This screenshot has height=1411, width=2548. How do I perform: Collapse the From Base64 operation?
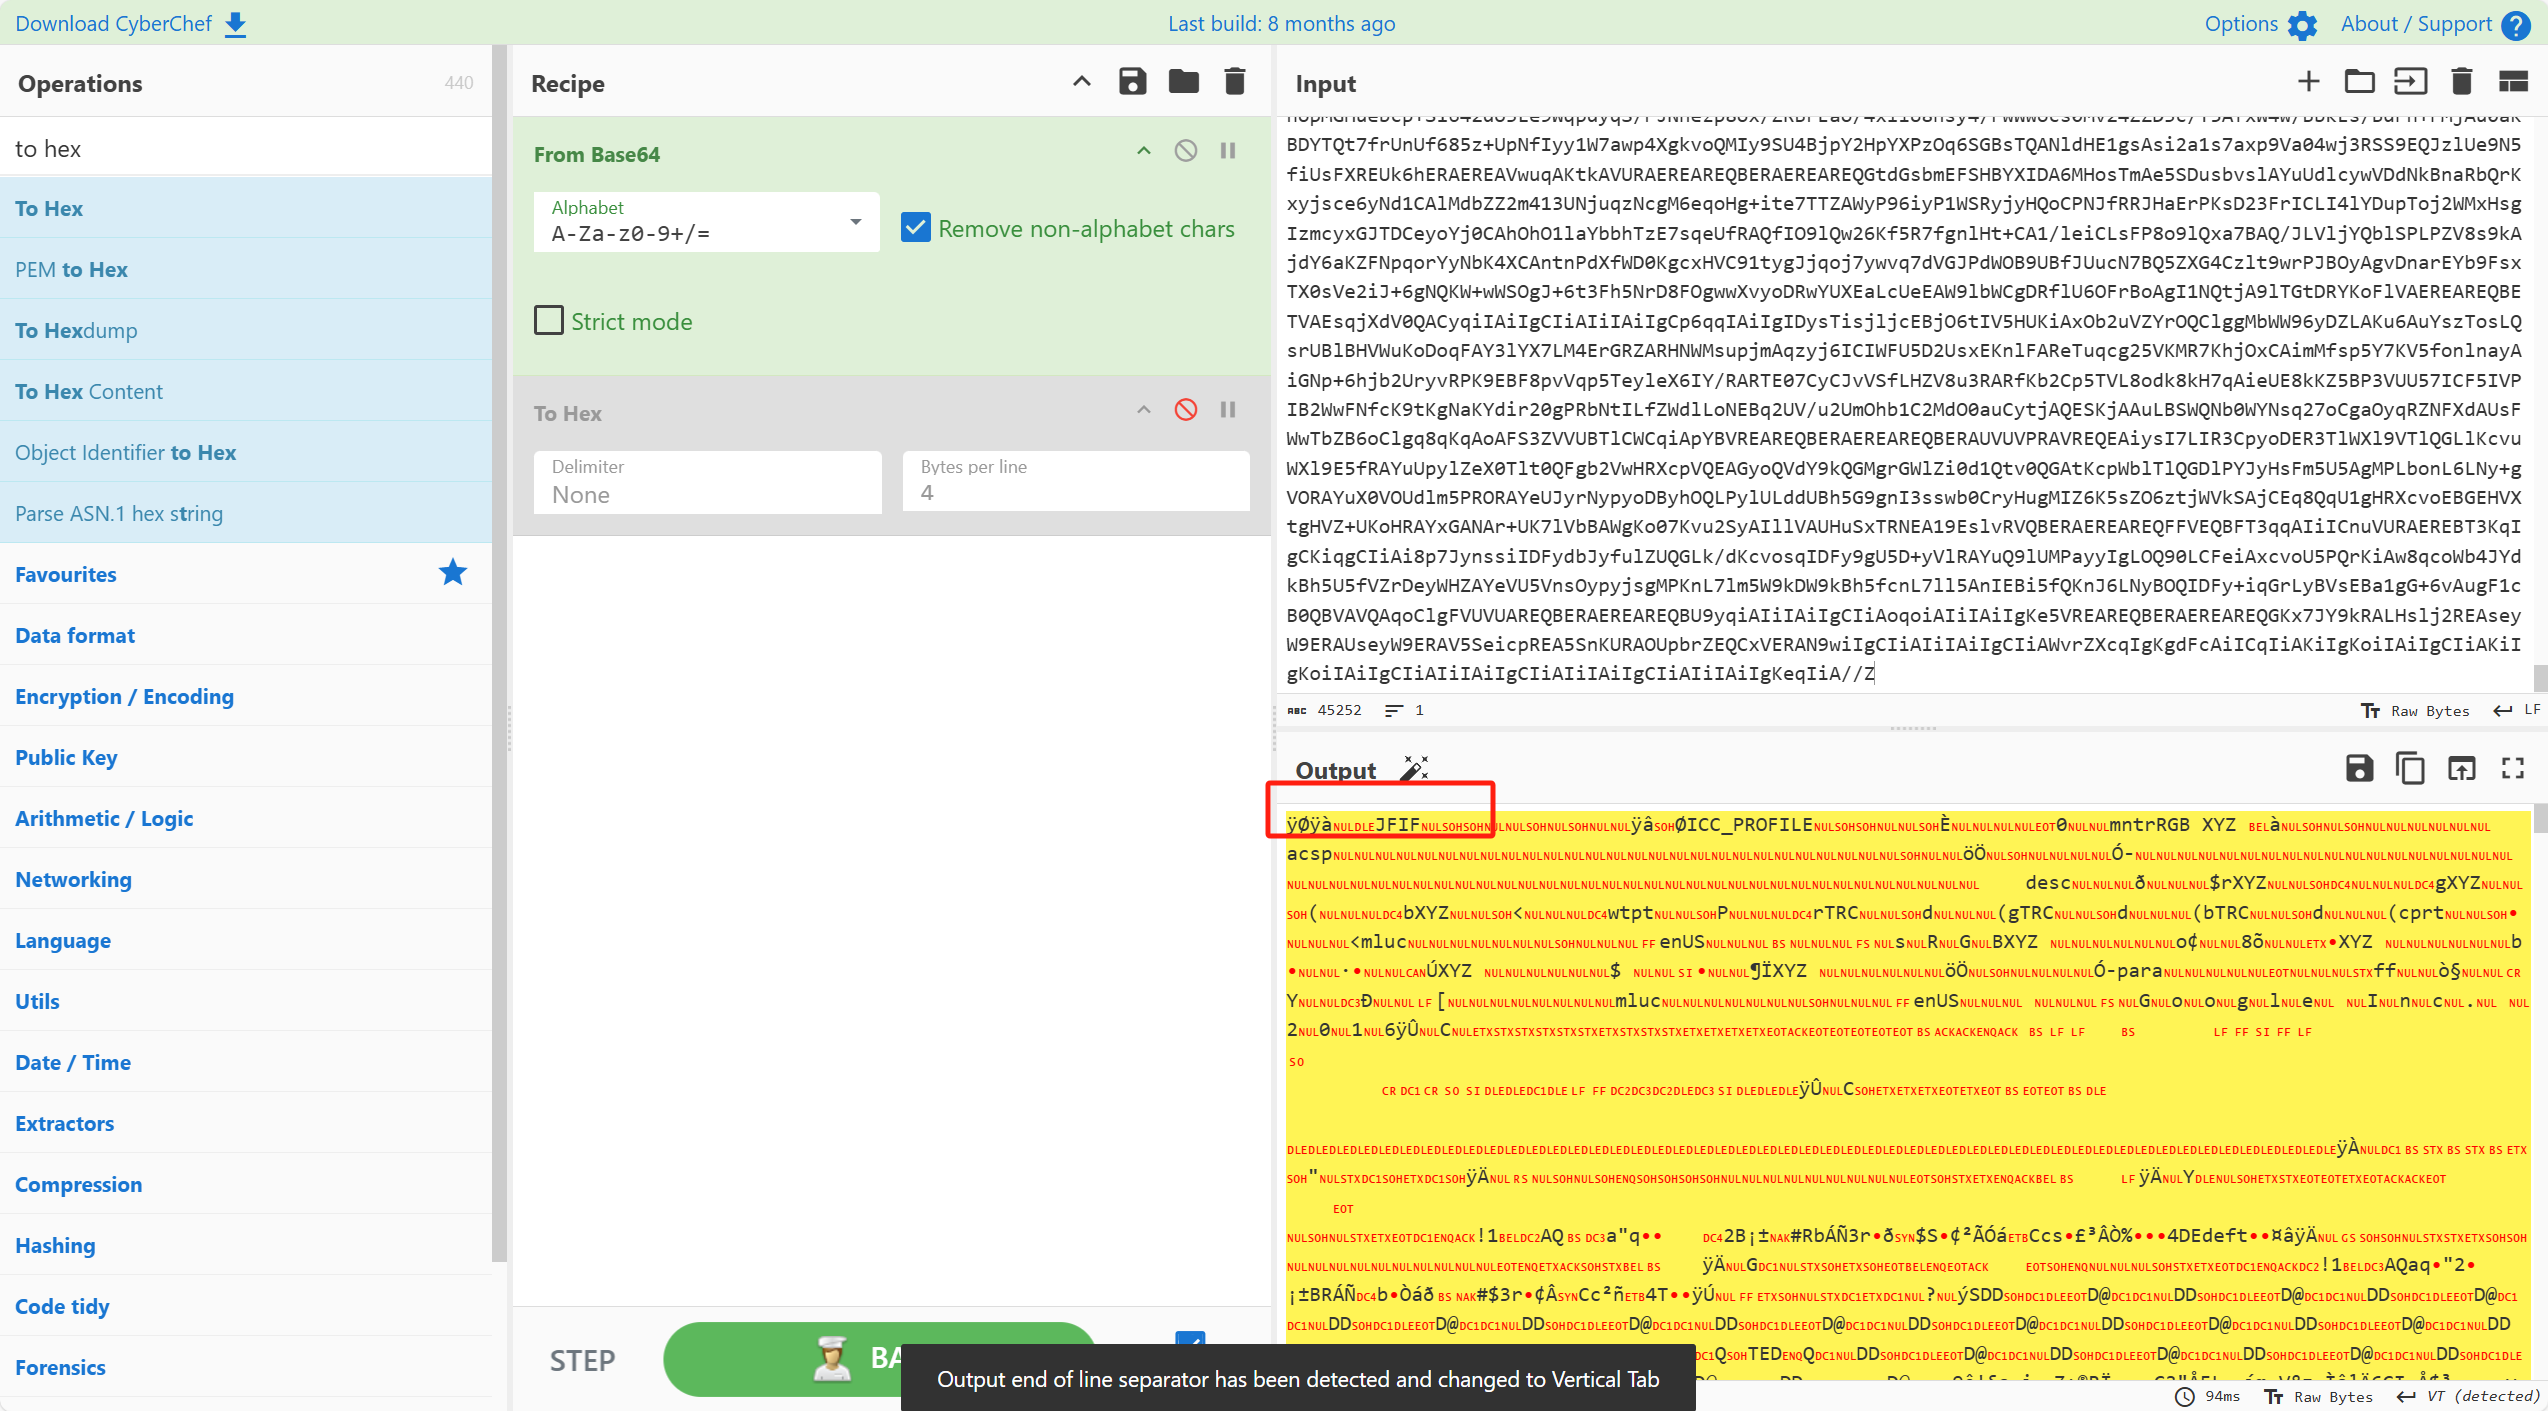click(1144, 151)
